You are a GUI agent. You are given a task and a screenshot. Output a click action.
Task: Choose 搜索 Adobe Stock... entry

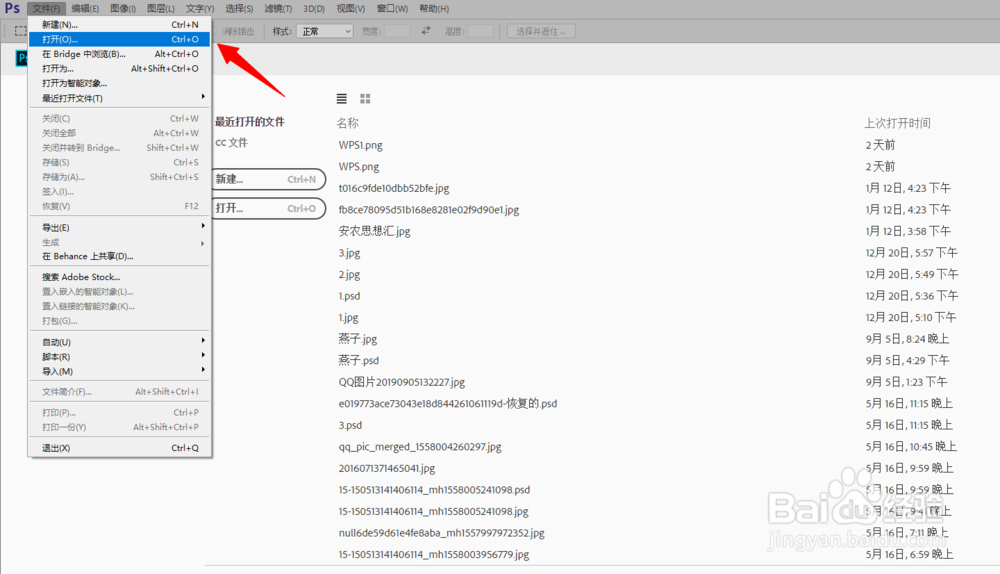(119, 277)
